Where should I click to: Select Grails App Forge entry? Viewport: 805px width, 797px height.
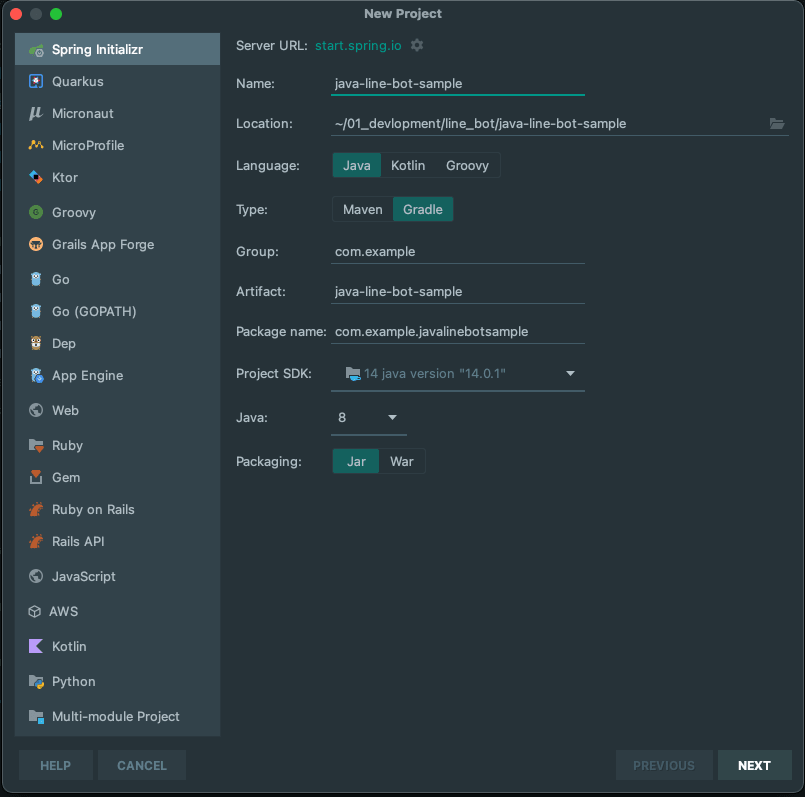pos(118,244)
